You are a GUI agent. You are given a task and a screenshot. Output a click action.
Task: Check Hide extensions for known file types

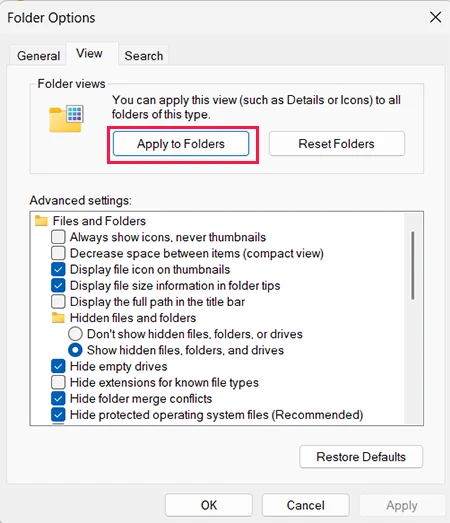pyautogui.click(x=58, y=382)
